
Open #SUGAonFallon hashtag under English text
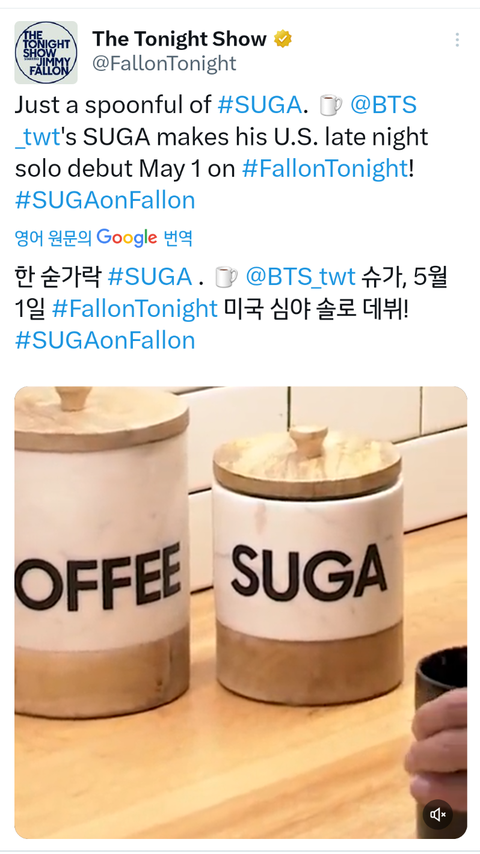click(105, 200)
